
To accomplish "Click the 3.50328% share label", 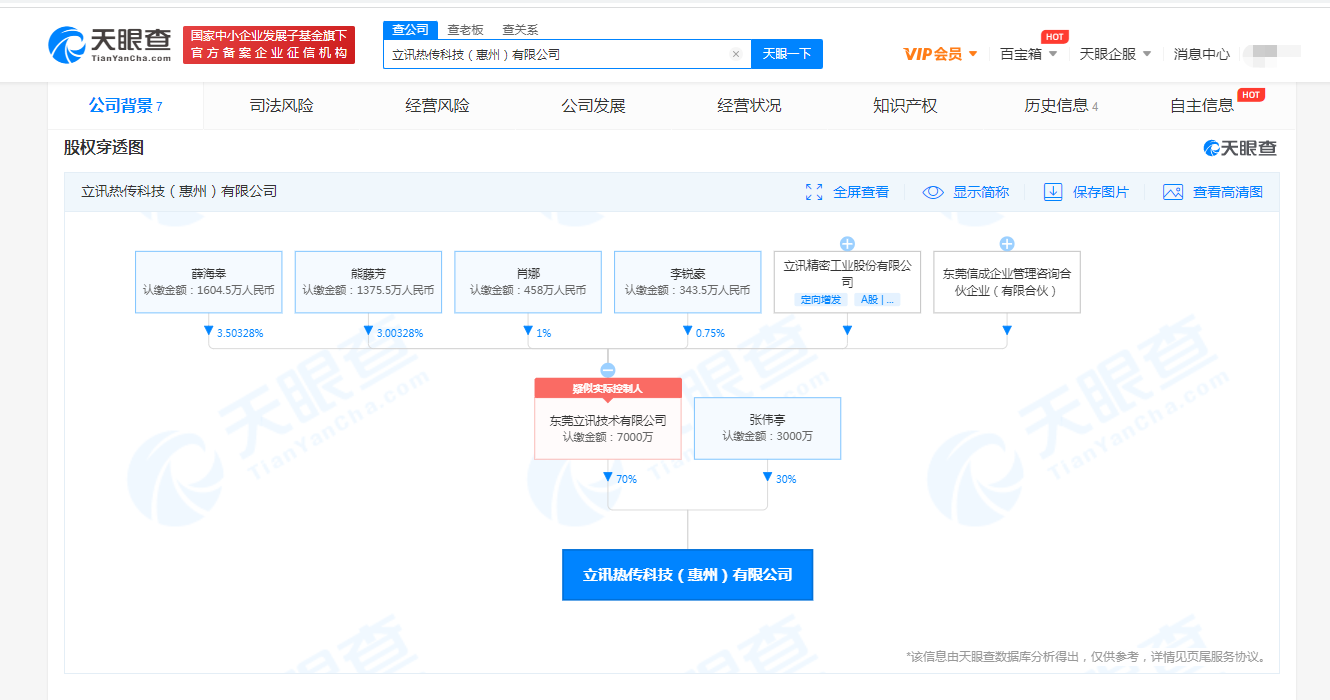I will coord(240,333).
